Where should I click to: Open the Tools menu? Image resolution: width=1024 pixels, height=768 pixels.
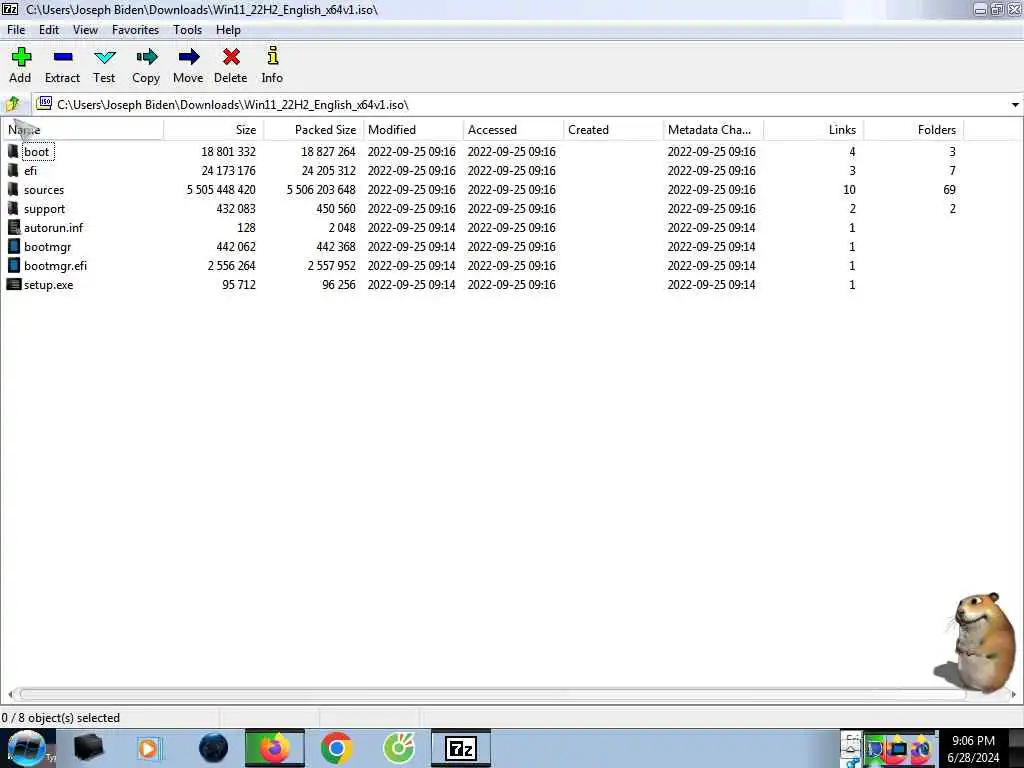pyautogui.click(x=187, y=30)
